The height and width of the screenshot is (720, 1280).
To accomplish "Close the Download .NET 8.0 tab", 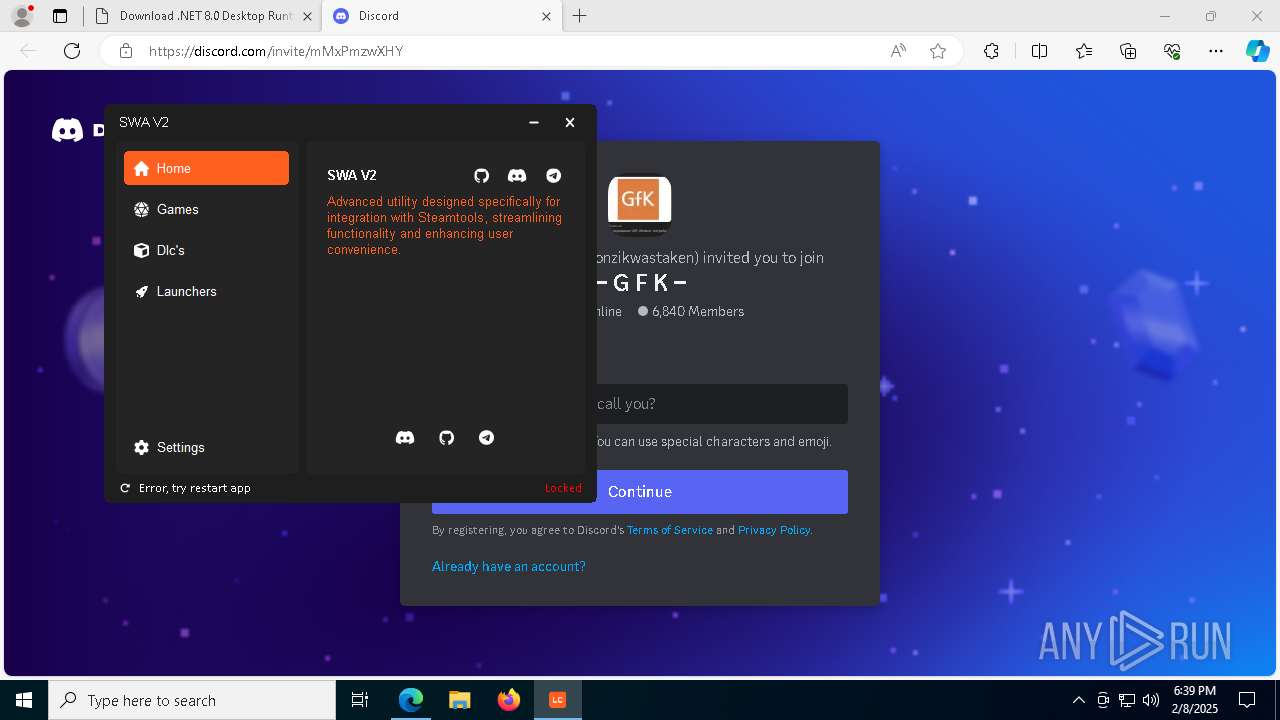I will click(x=307, y=16).
